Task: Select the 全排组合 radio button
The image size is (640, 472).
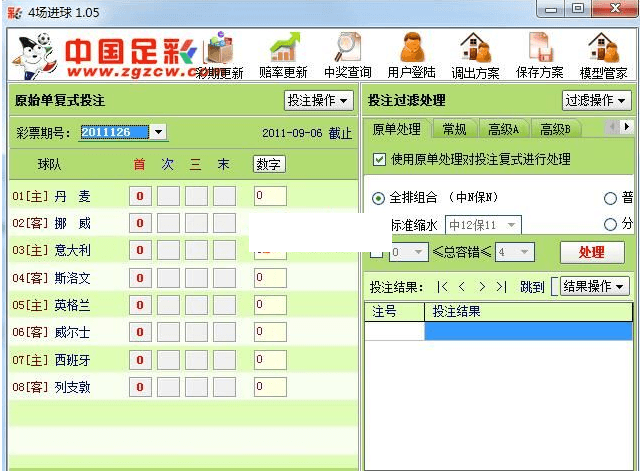Action: click(x=378, y=198)
